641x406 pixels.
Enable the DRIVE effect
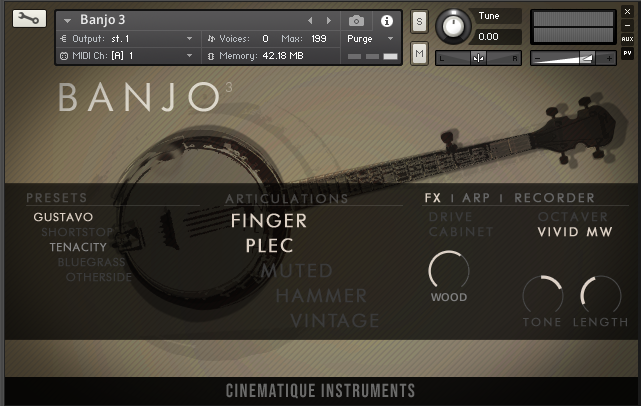(450, 217)
